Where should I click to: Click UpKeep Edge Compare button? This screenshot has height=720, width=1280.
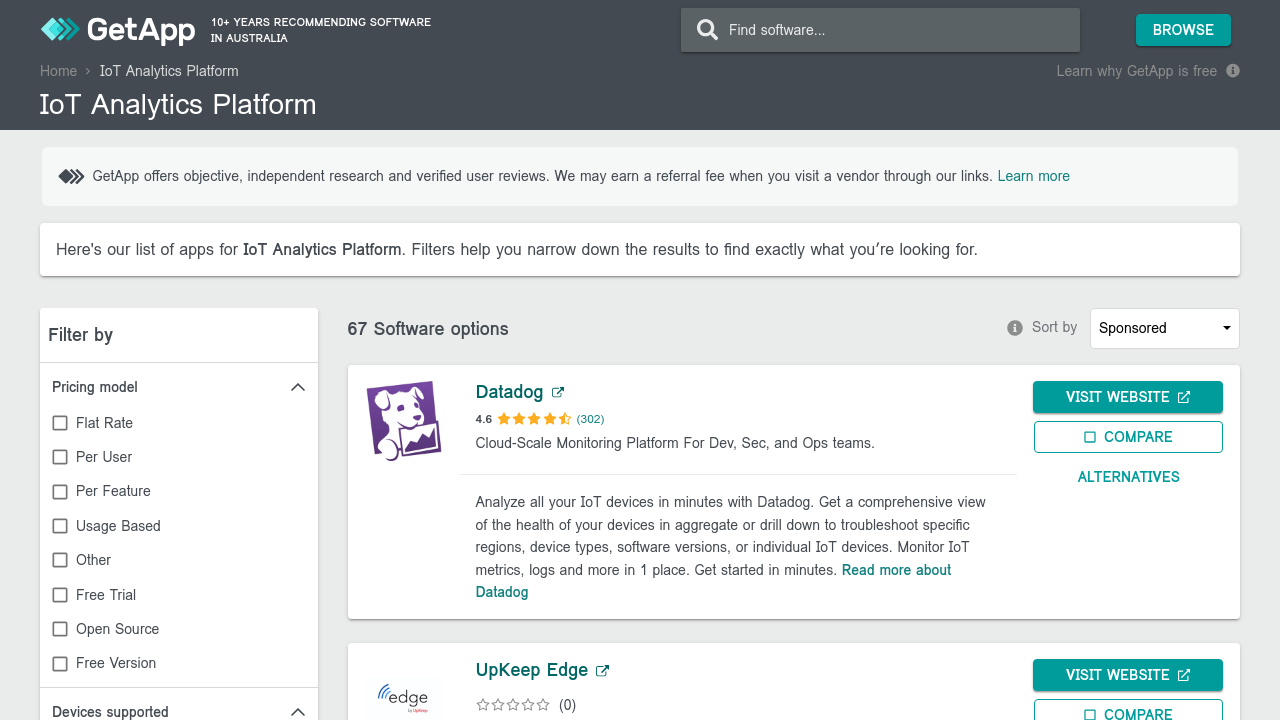click(1128, 710)
